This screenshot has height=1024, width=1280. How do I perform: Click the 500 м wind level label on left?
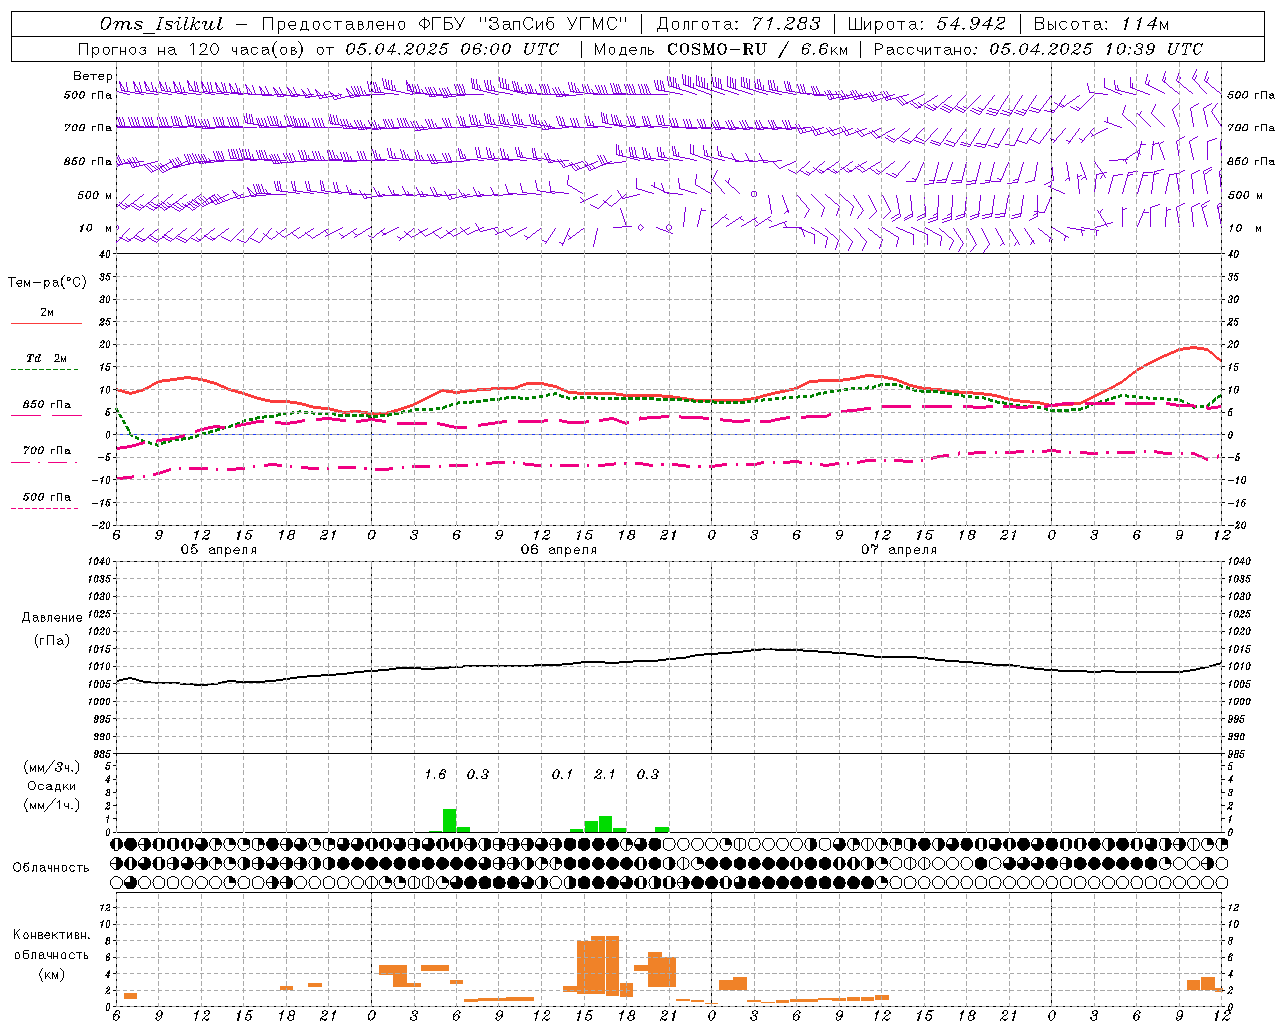[x=95, y=196]
